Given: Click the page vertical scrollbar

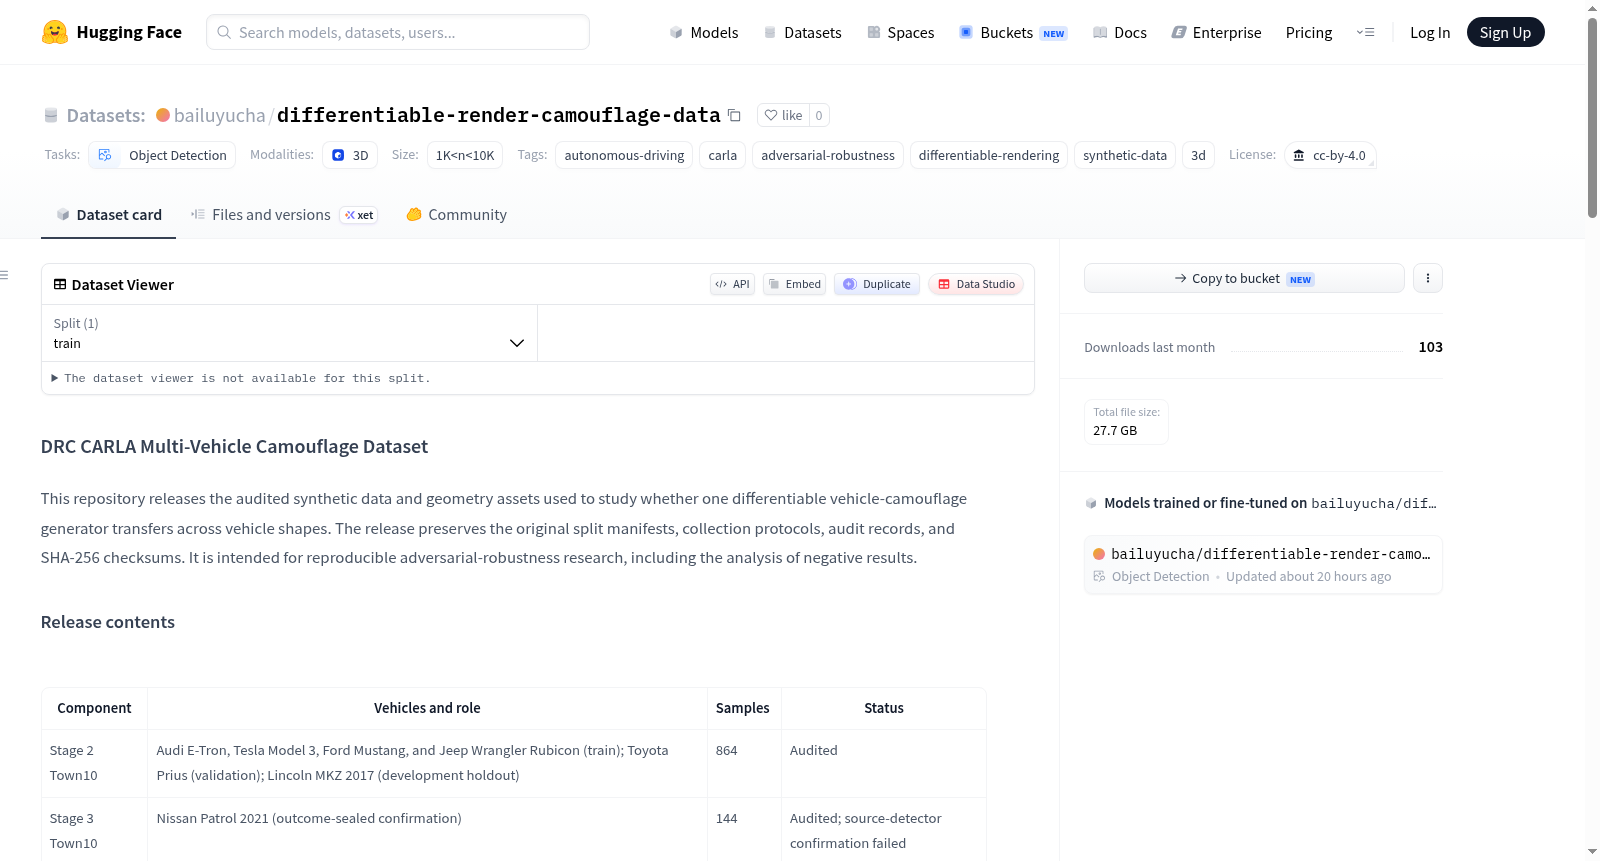Looking at the screenshot, I should 1592,117.
